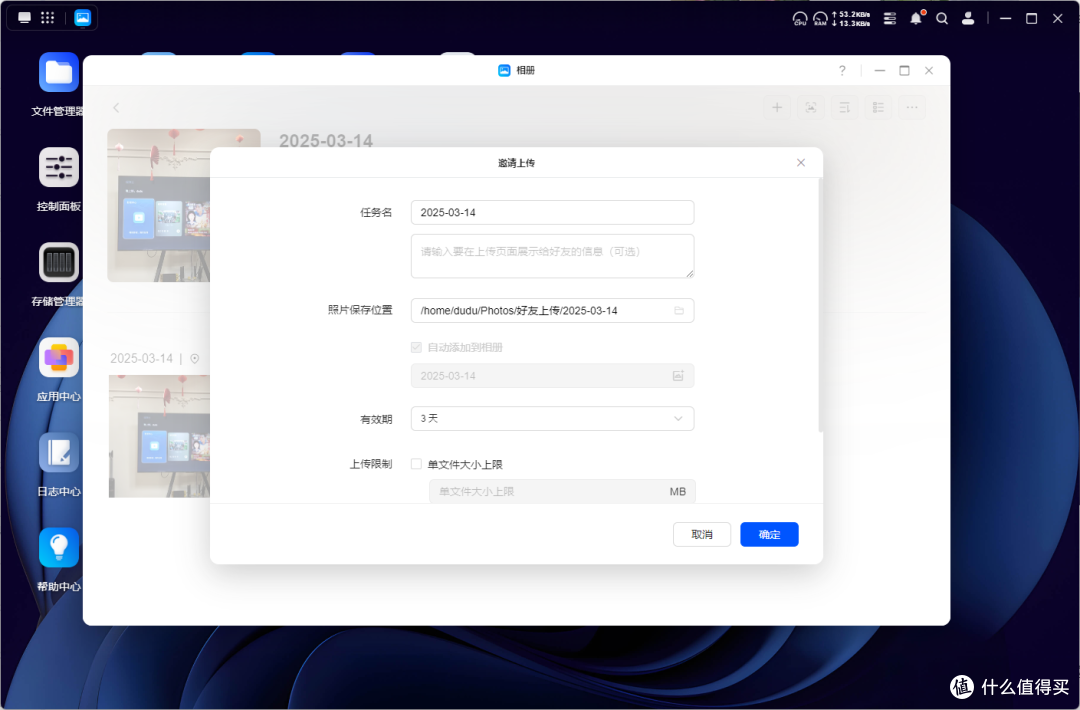Screen dimensions: 1080x710
Task: Switch to 相册 app in the top taskbar
Action: pyautogui.click(x=83, y=18)
